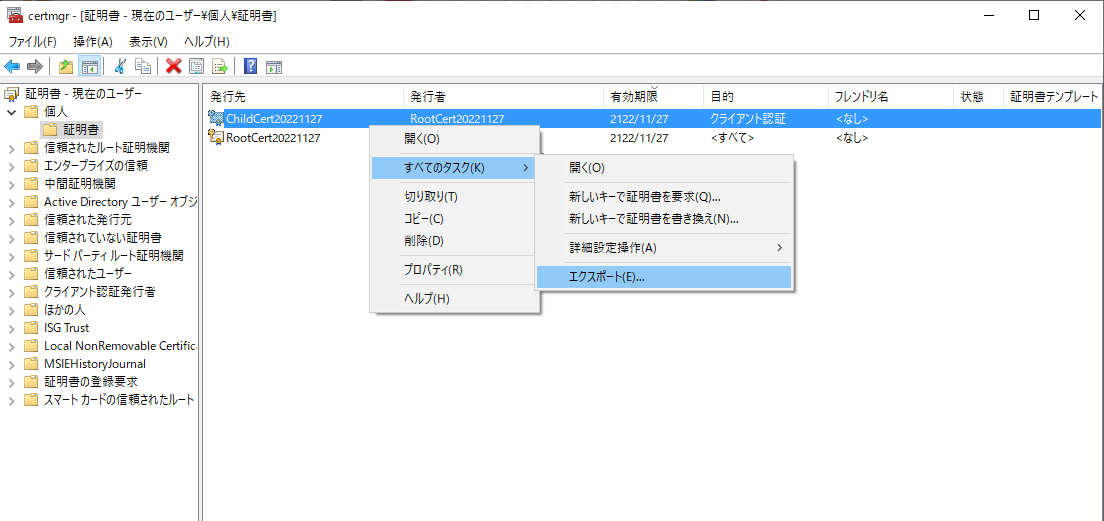This screenshot has width=1104, height=521.
Task: Choose 開く(O) in the first context menu
Action: click(x=455, y=139)
